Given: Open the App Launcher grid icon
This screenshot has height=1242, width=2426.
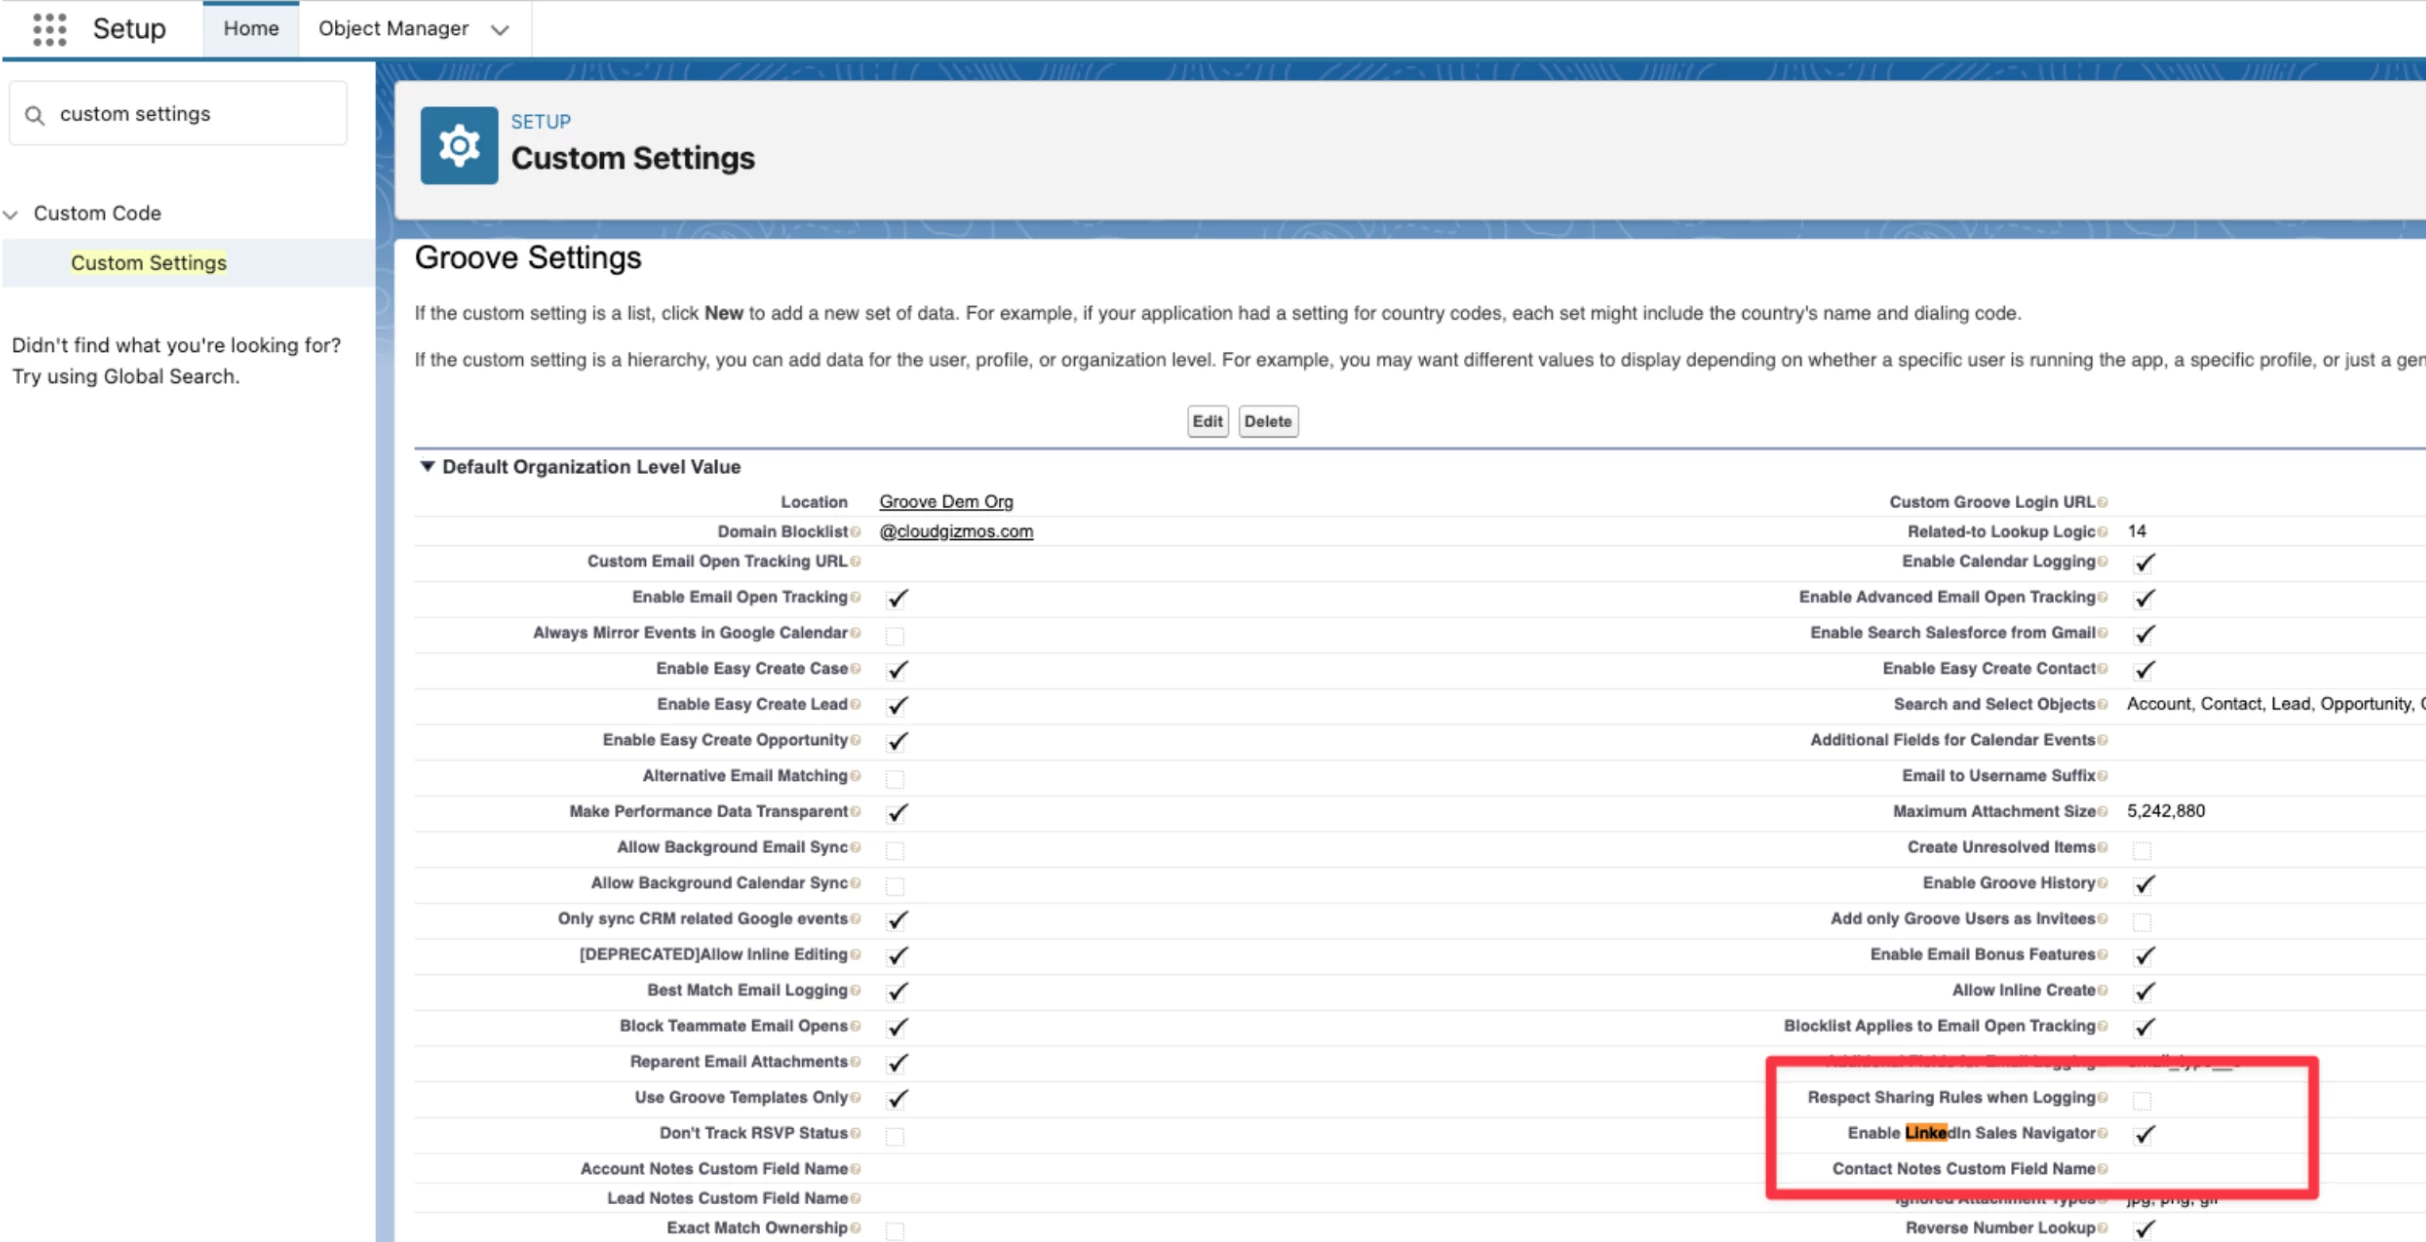Looking at the screenshot, I should (x=49, y=29).
